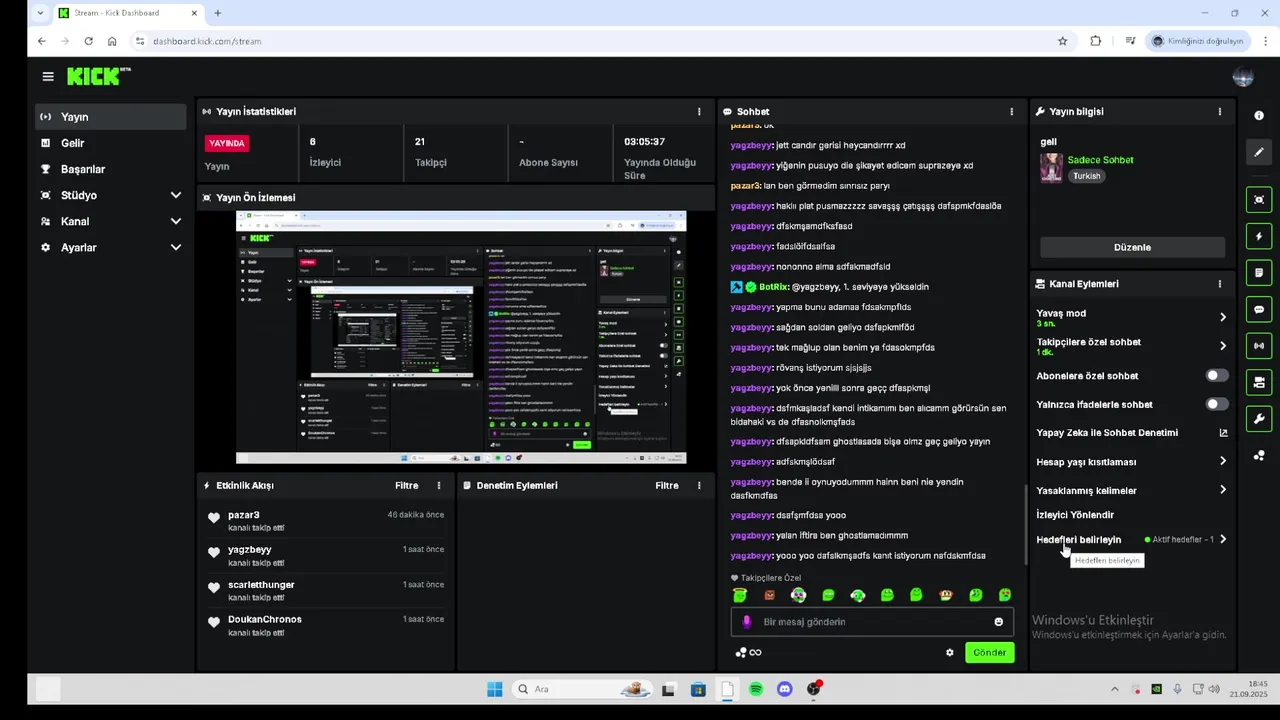Open Filtre dropdown in Denetim Eylemleri
Screen dimensions: 1280x720
[667, 485]
